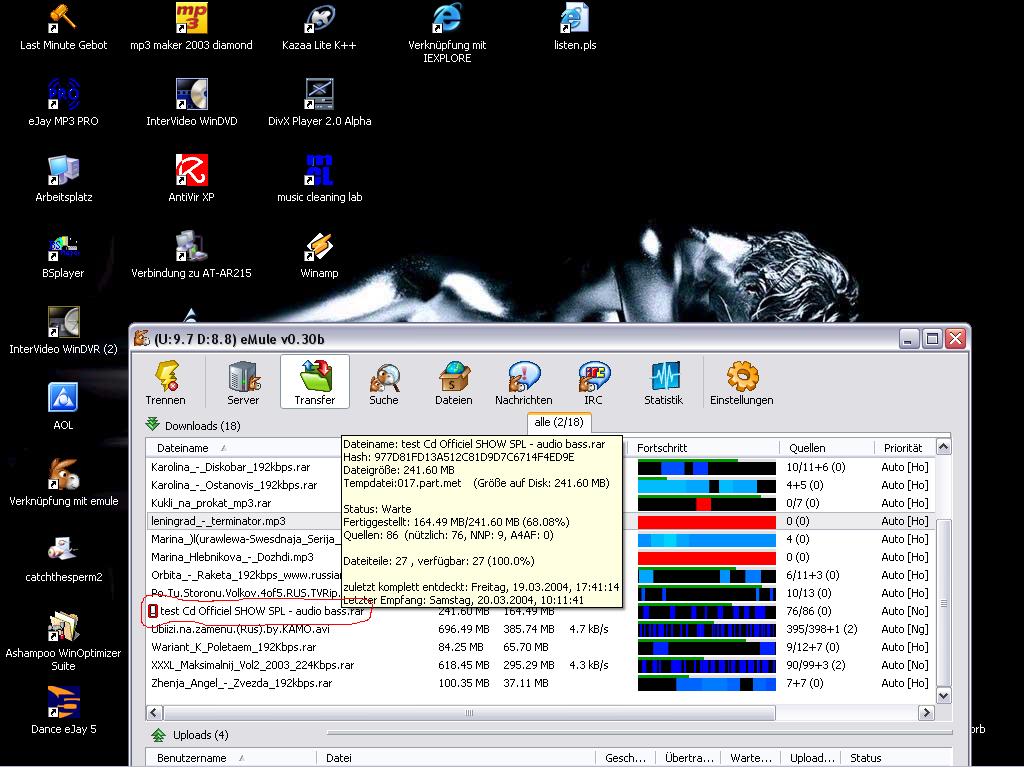Click the Fortschritt progress bar of XXXL_Maksimalnij
1024x768 pixels.
click(706, 665)
